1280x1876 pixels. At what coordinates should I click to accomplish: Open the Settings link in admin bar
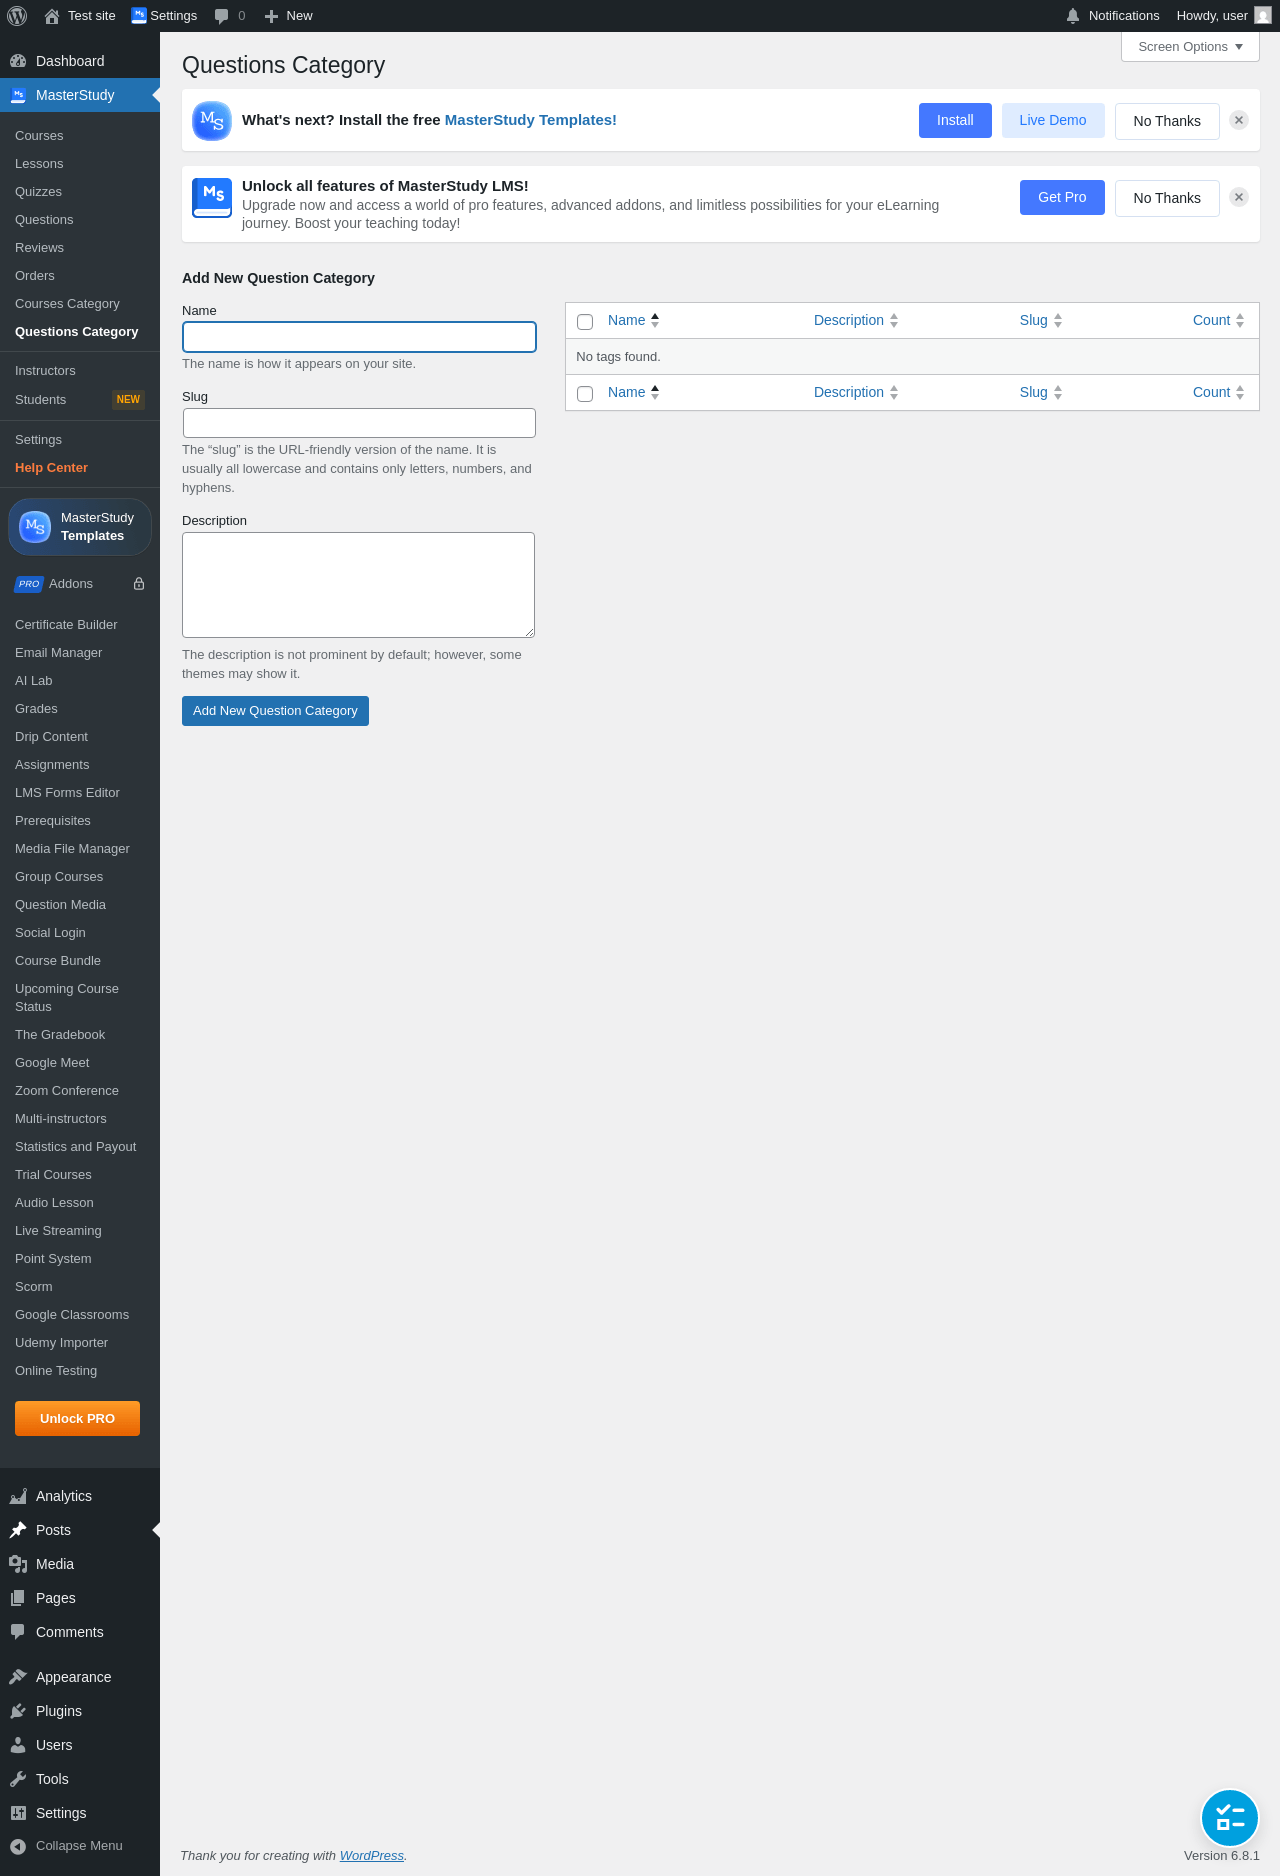164,16
